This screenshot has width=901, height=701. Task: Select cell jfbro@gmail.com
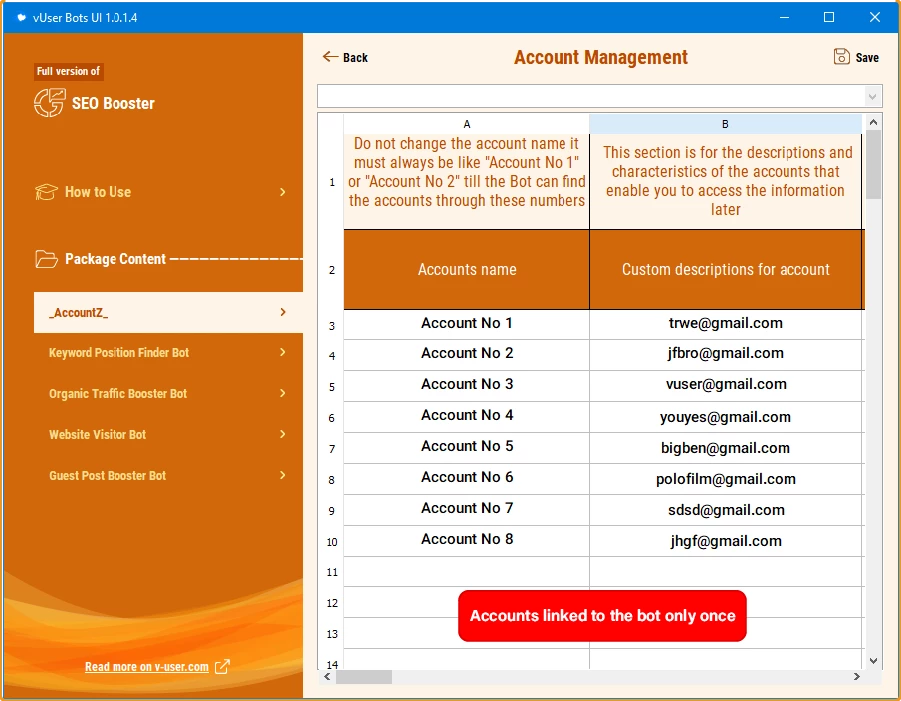(x=725, y=353)
